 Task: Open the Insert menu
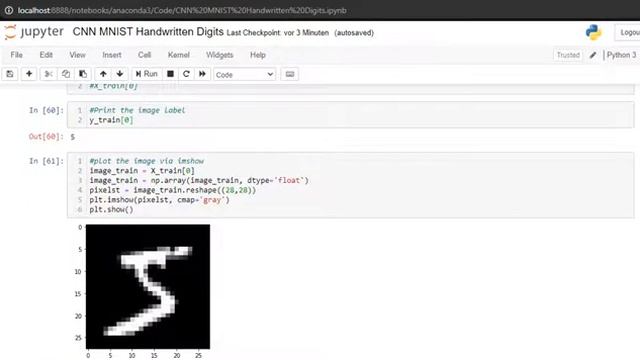[112, 55]
